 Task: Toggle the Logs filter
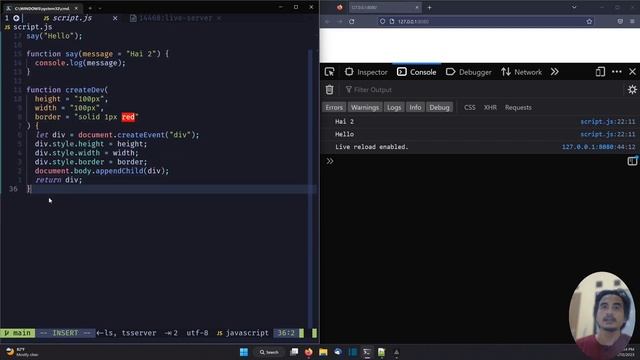[394, 107]
